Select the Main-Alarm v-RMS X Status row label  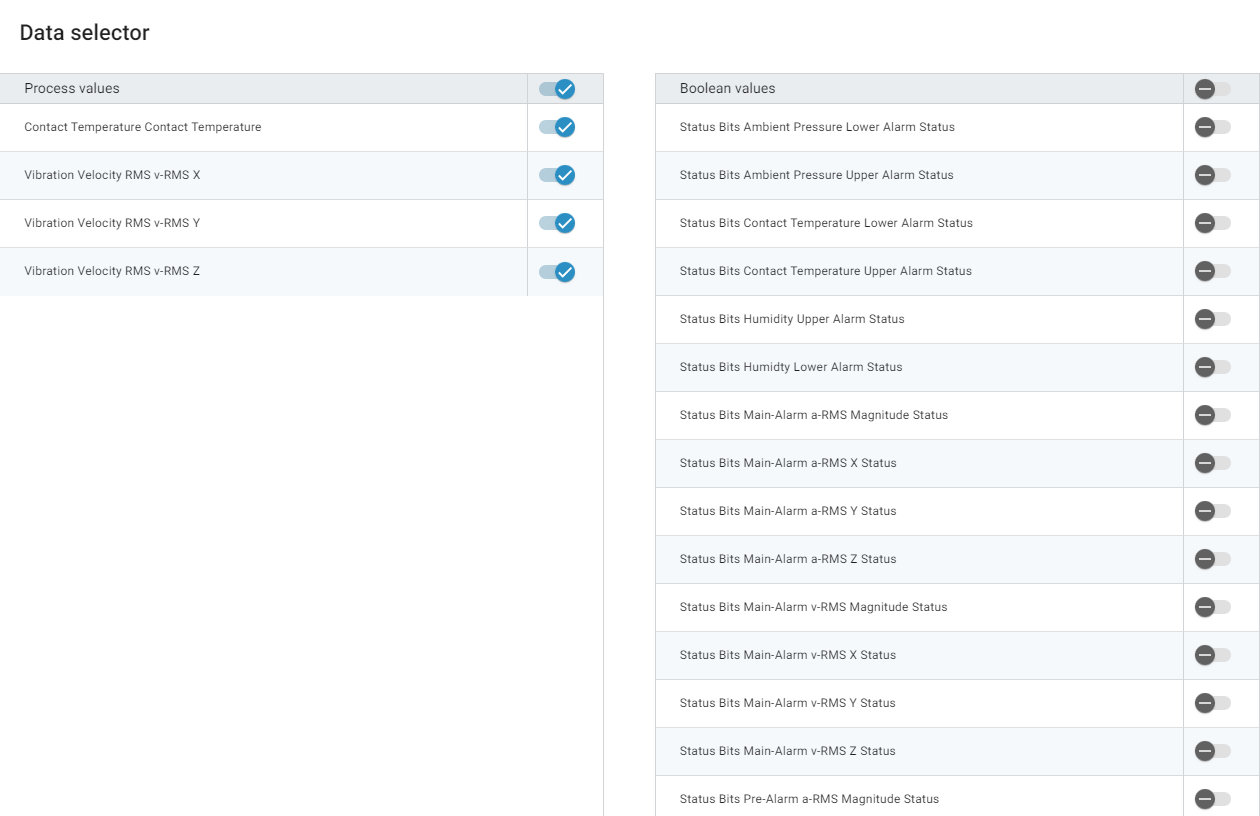tap(787, 655)
